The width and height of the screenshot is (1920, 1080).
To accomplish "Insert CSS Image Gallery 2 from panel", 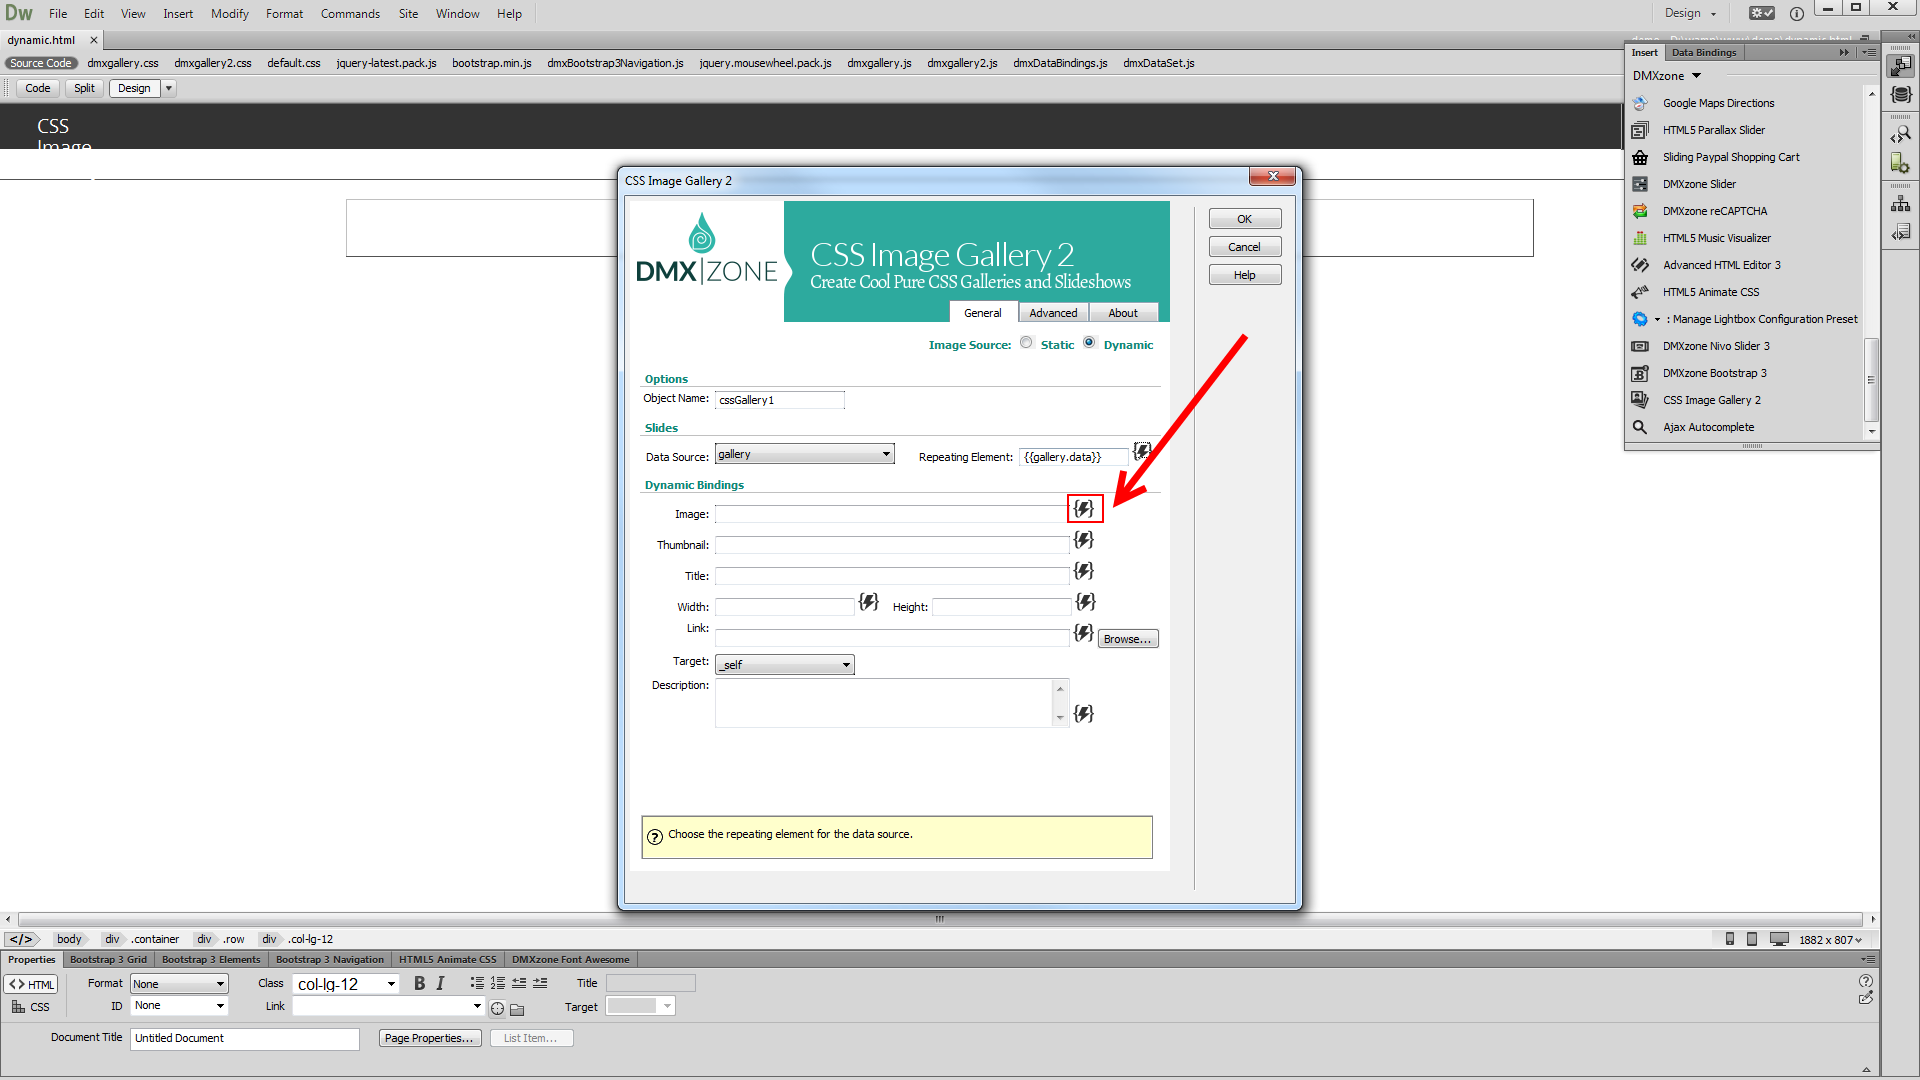I will 1711,400.
